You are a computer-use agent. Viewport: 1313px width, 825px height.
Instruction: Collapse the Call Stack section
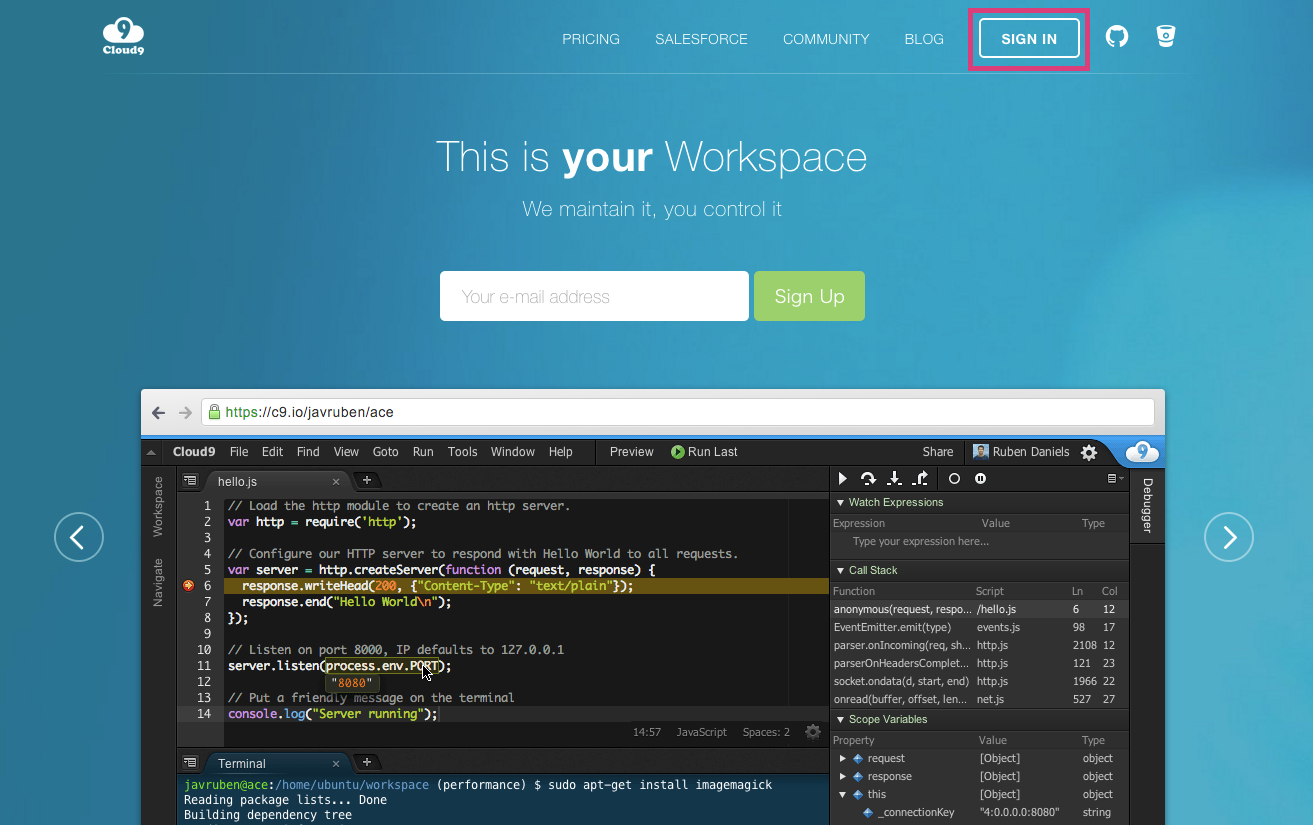click(x=839, y=571)
